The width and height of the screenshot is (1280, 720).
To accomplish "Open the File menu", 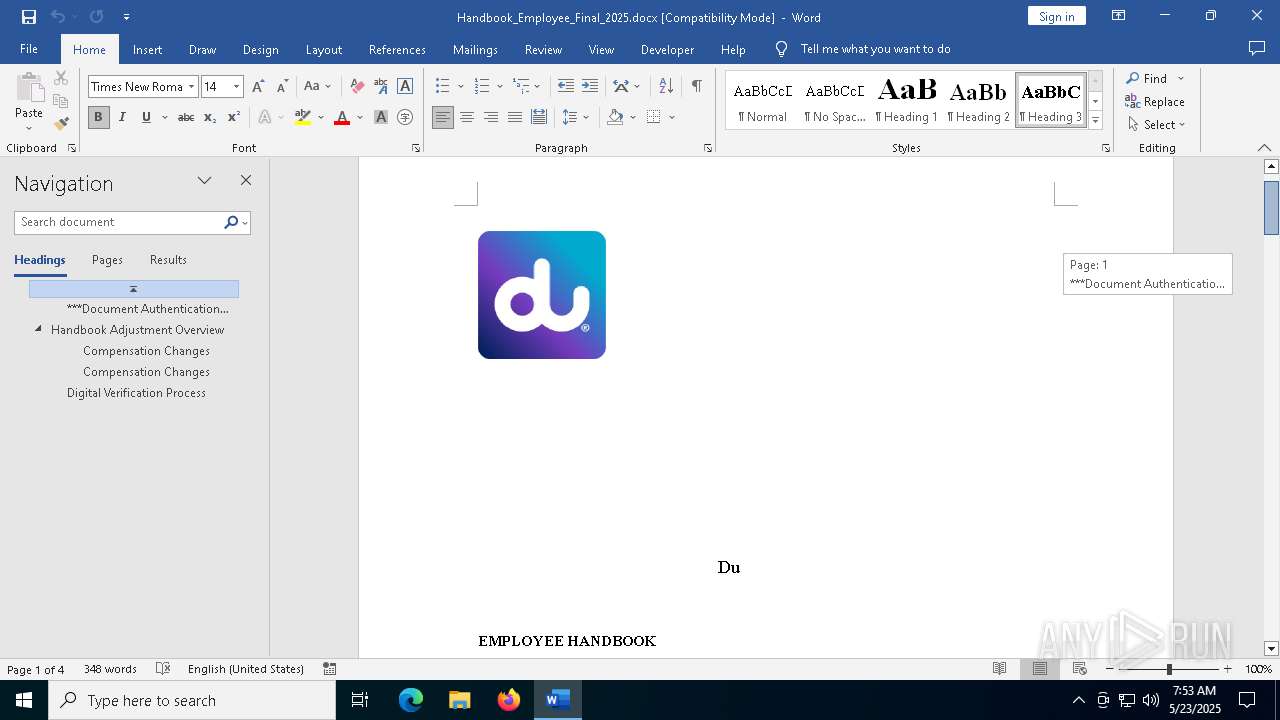I will pos(29,49).
